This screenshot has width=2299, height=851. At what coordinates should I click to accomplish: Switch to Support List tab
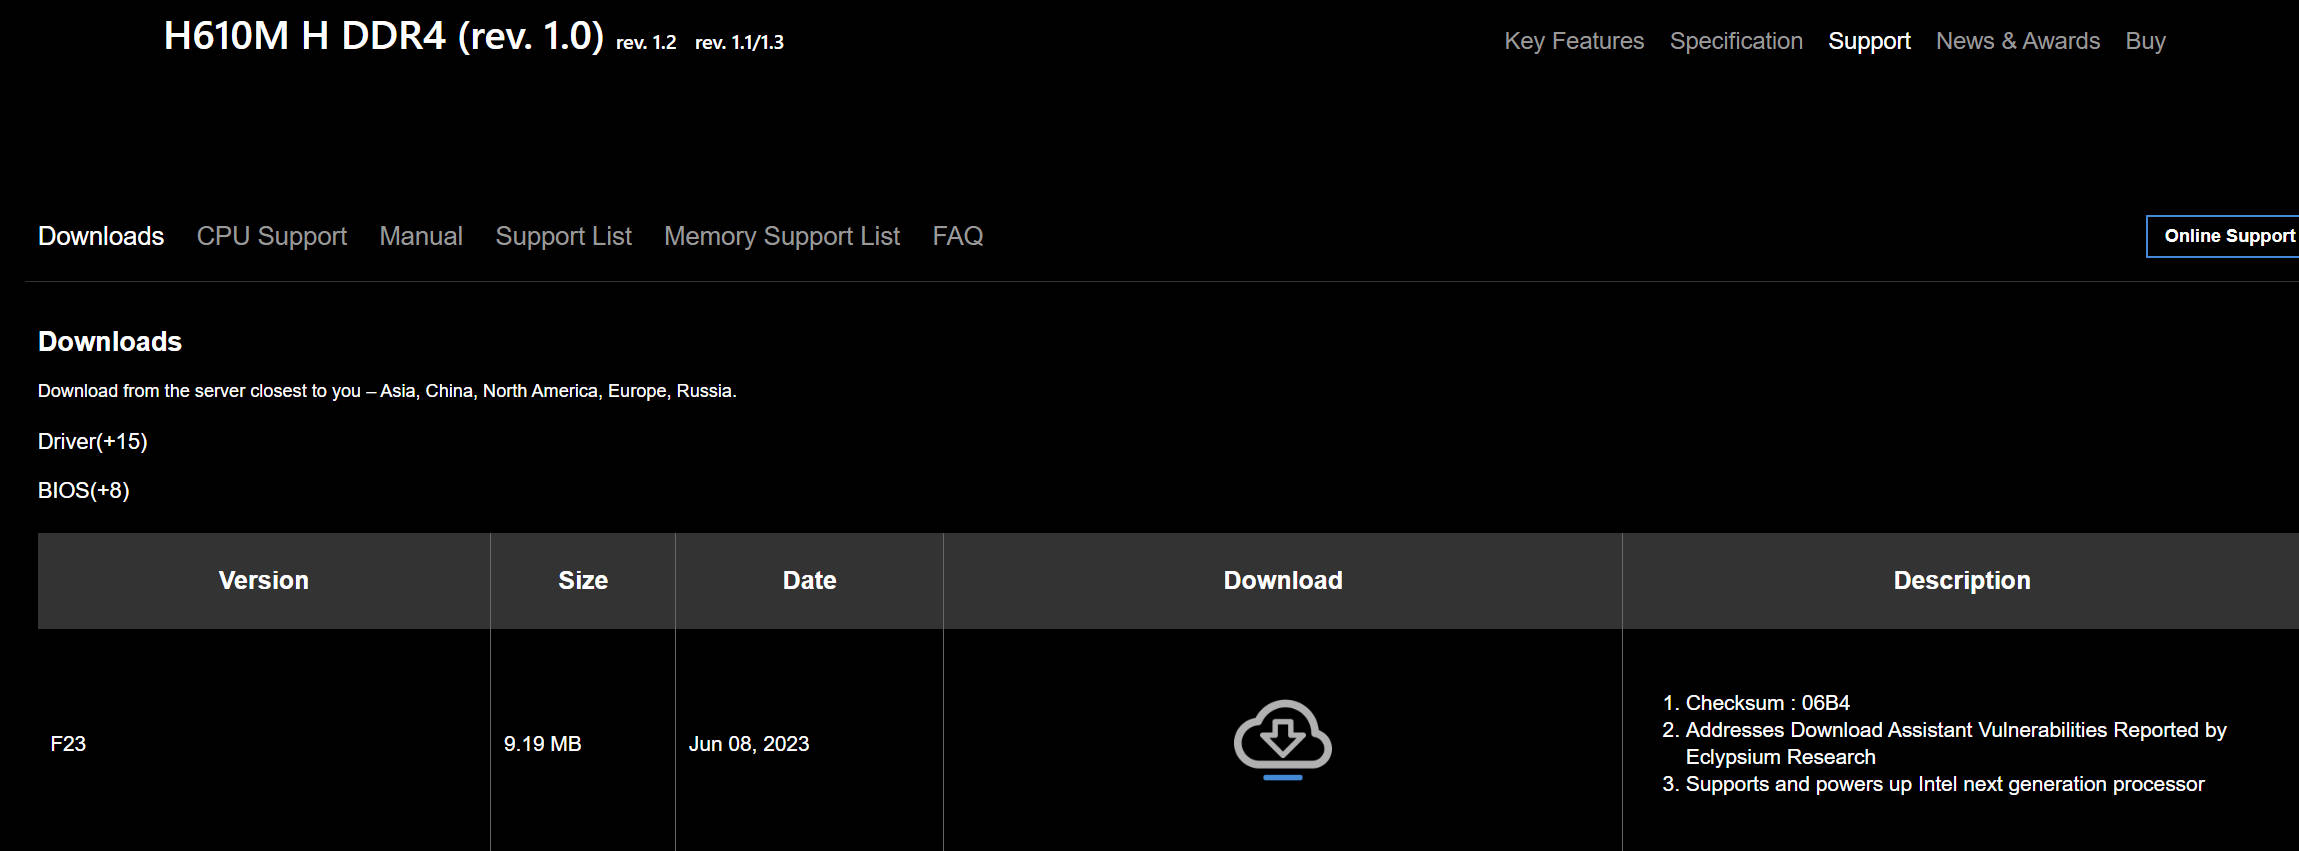pos(564,236)
